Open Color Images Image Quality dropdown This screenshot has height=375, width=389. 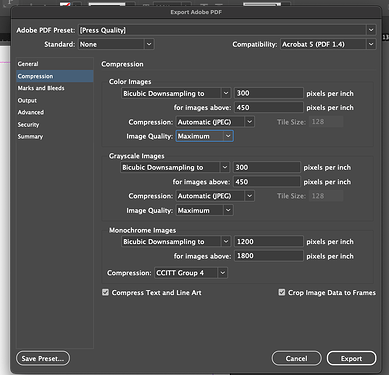[x=204, y=136]
